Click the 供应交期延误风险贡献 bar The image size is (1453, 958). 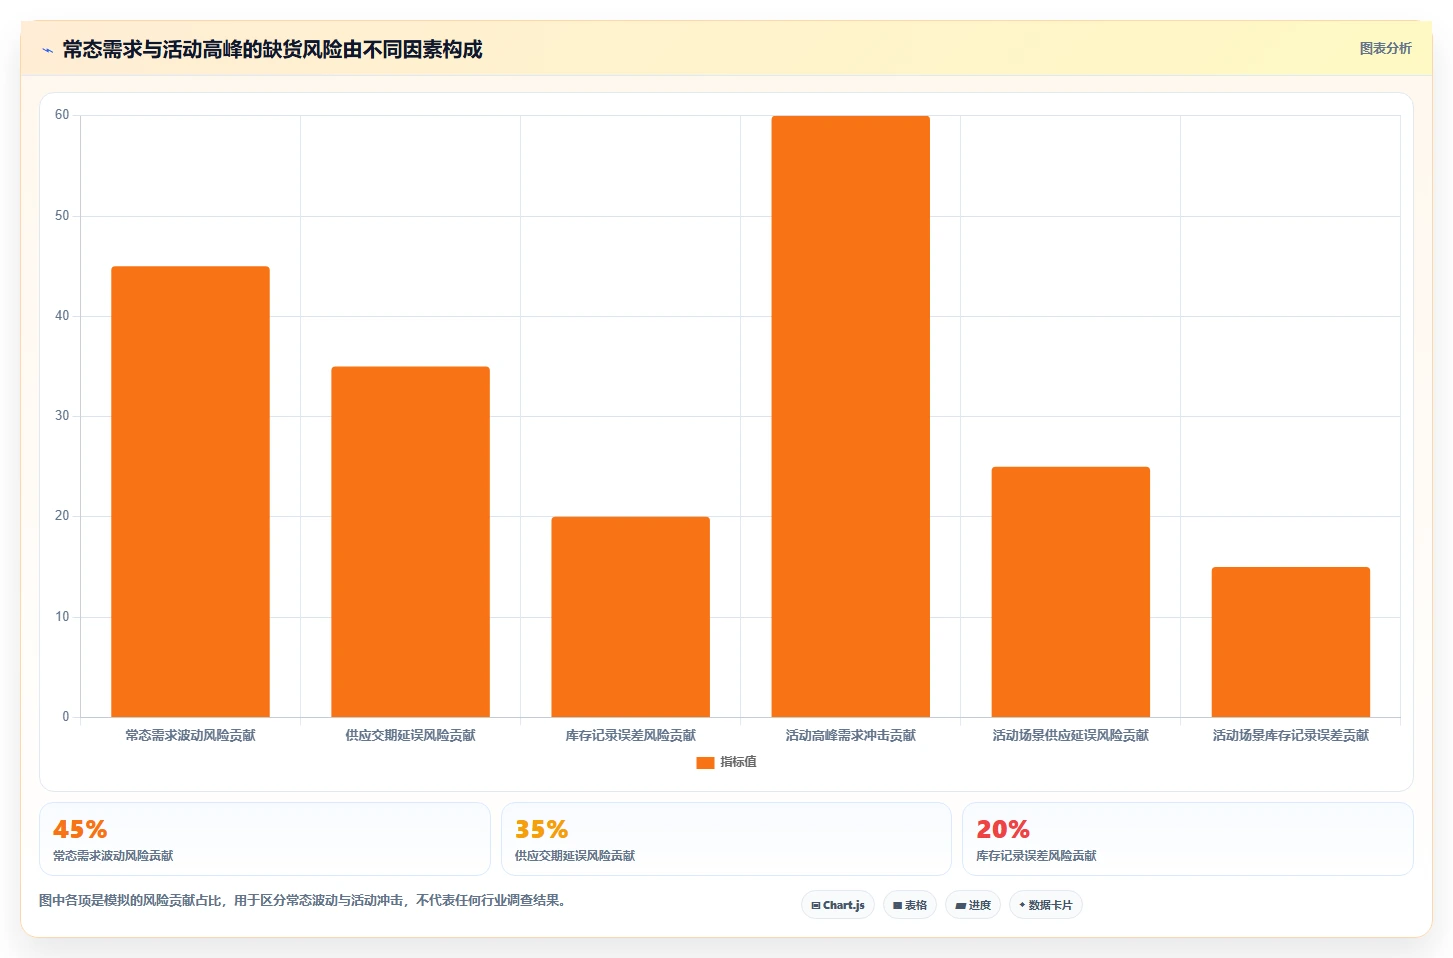click(x=410, y=541)
